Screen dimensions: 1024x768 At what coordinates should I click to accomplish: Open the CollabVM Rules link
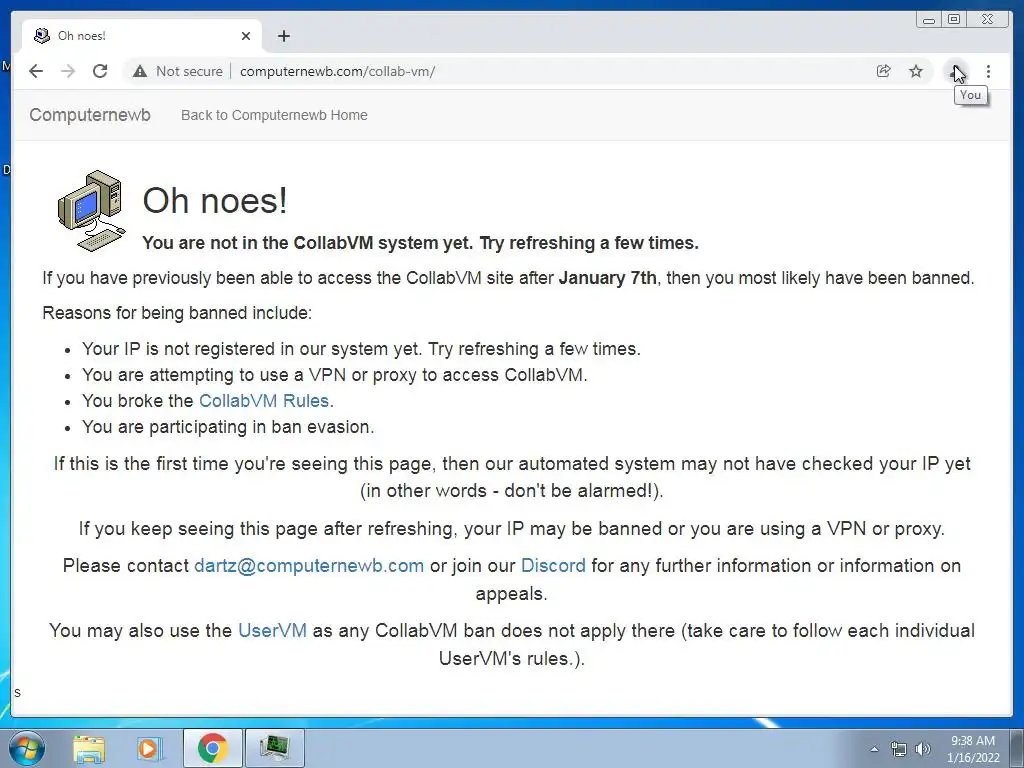coord(264,400)
